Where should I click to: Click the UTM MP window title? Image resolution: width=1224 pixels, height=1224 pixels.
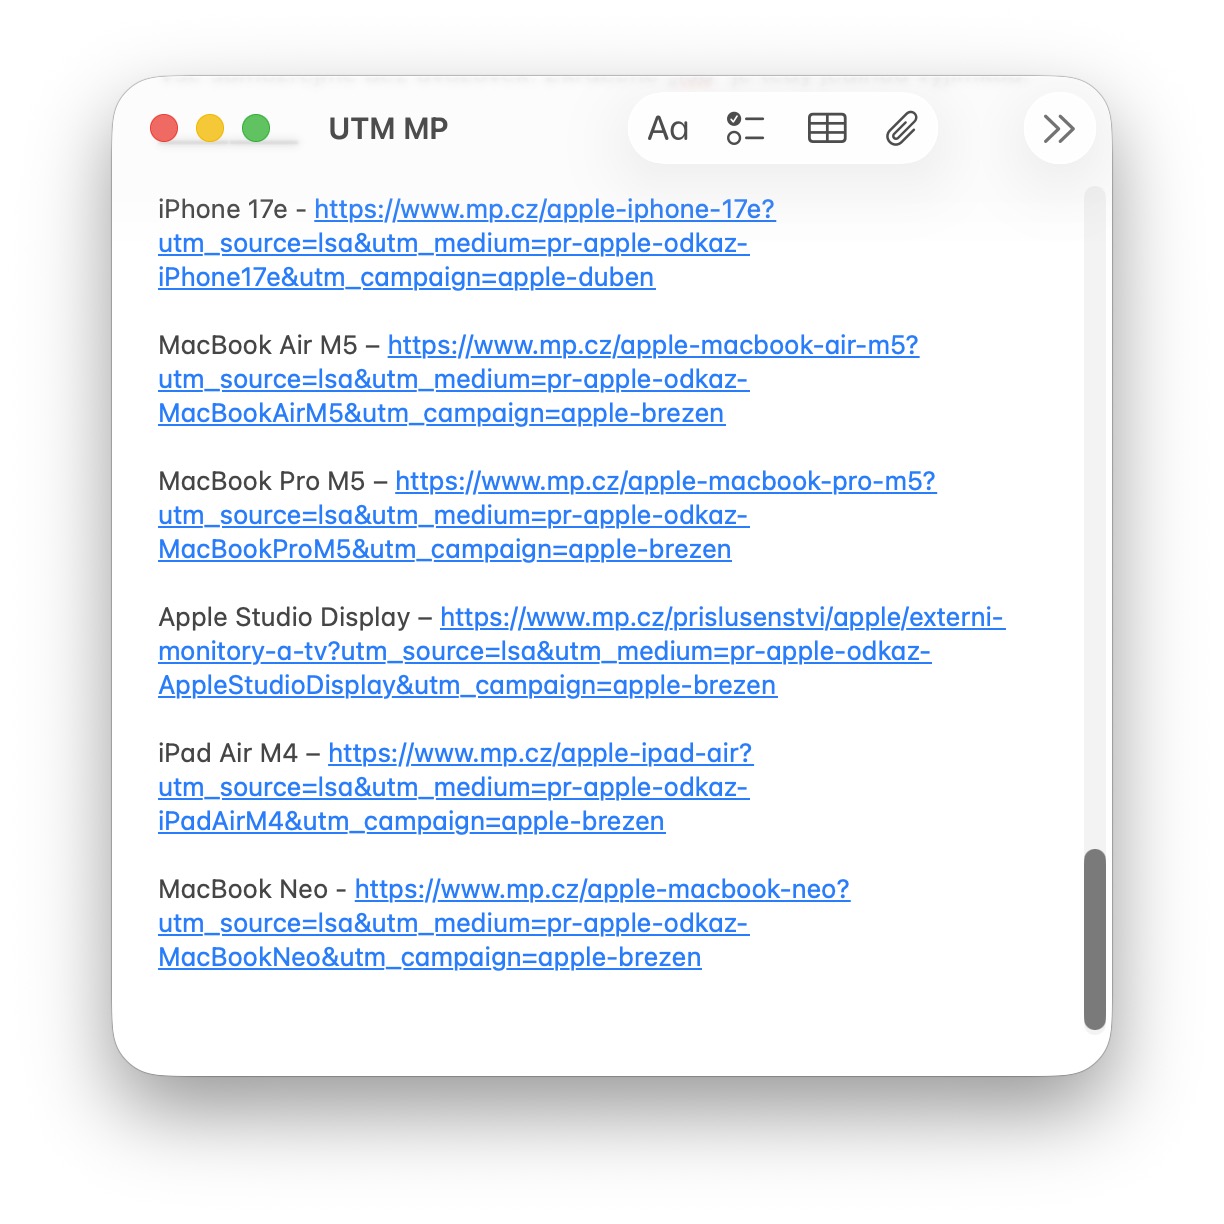[388, 129]
